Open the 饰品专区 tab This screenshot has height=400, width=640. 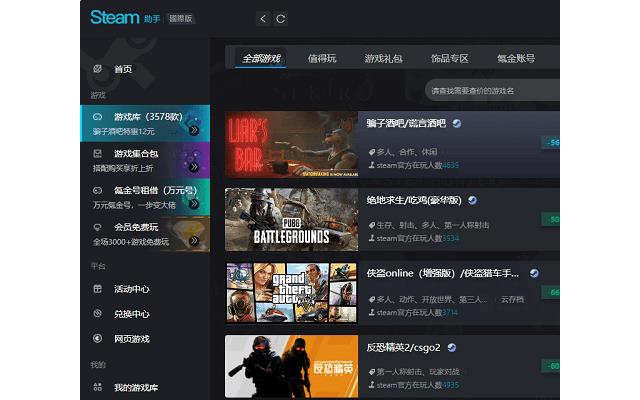click(x=450, y=58)
